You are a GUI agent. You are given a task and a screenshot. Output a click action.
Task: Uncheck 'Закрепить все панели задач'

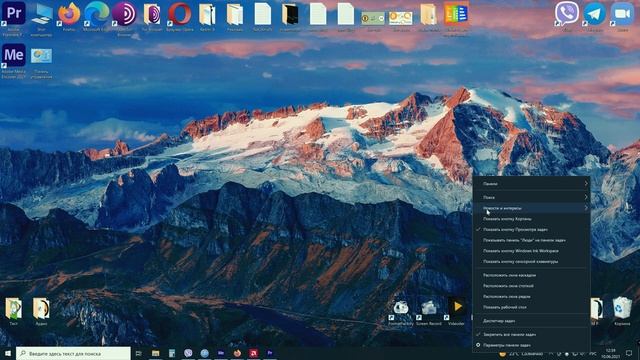click(x=531, y=334)
